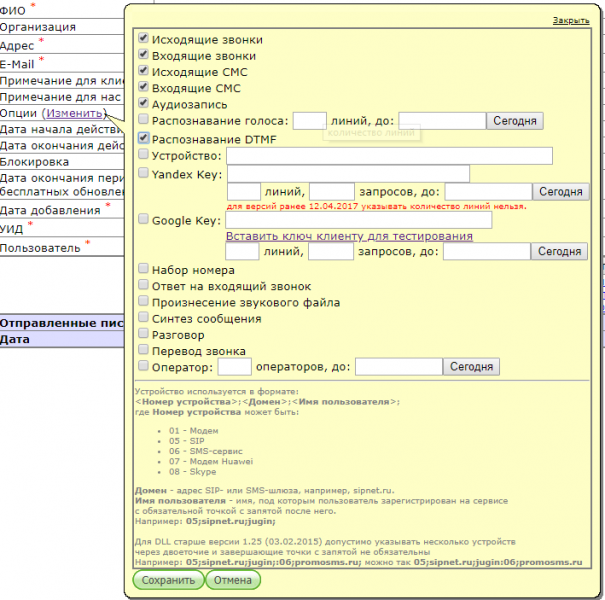Enable the Распознавание голоса checkbox

click(143, 119)
